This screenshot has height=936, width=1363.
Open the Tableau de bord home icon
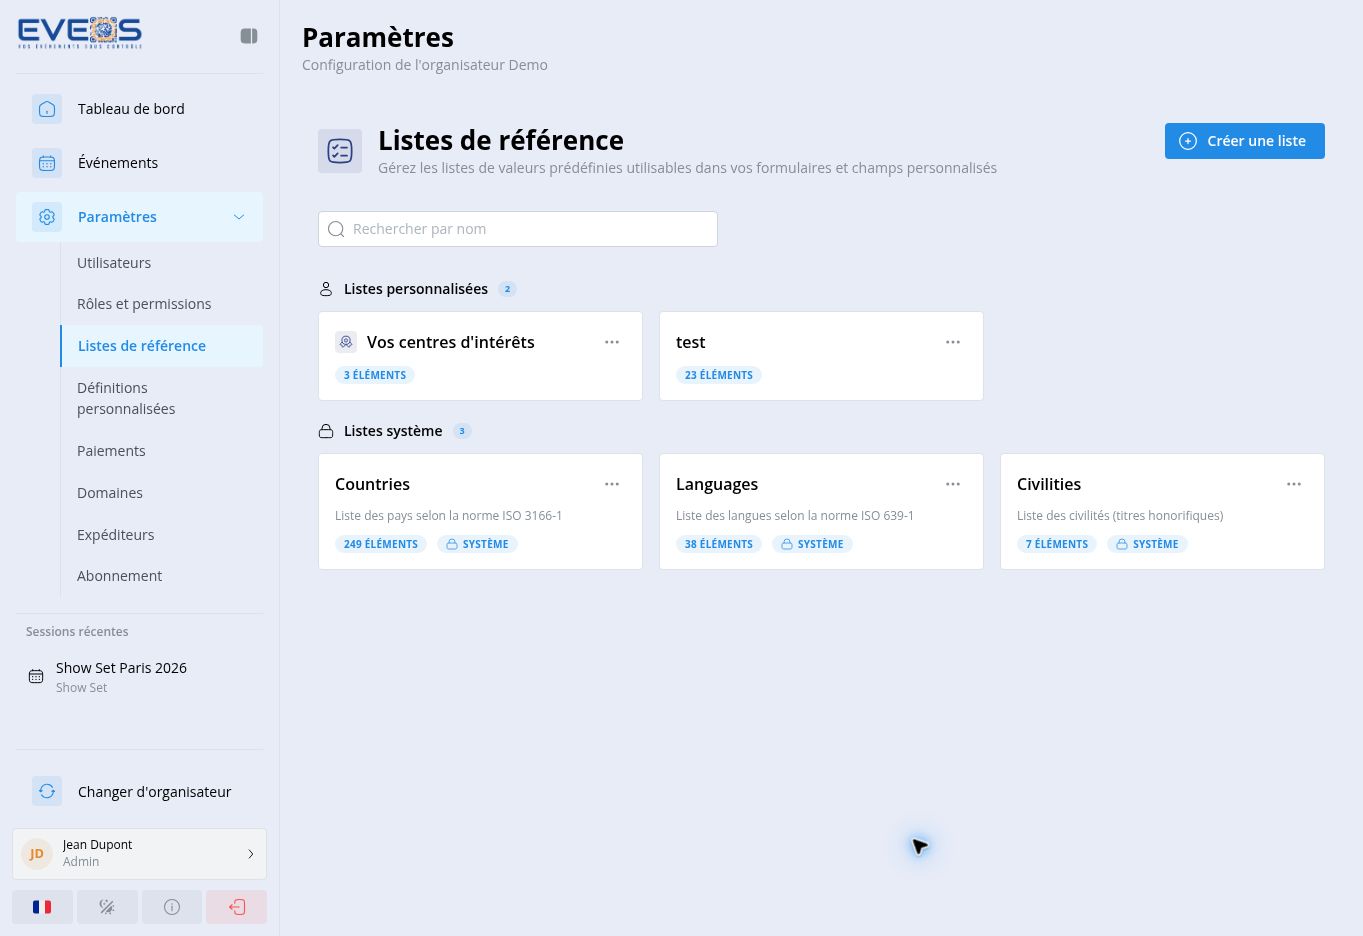47,109
